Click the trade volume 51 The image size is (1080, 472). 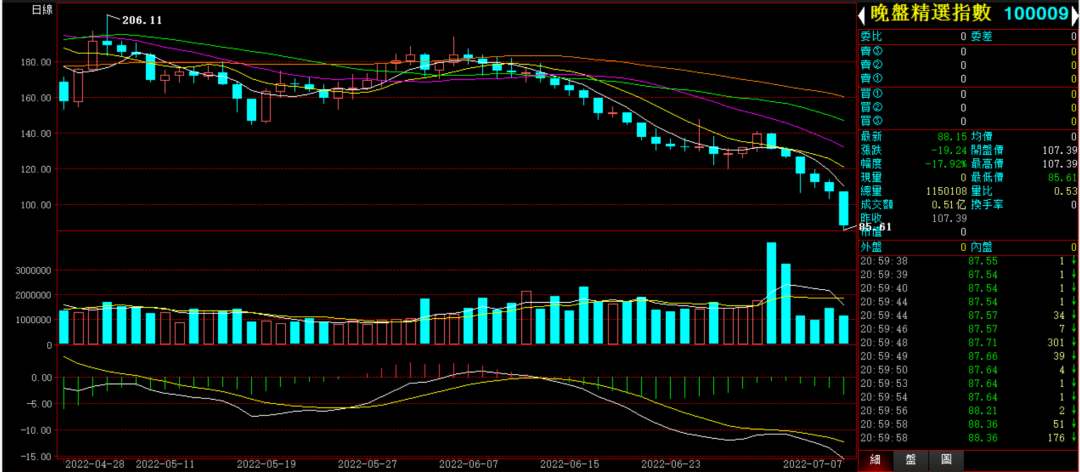1061,424
